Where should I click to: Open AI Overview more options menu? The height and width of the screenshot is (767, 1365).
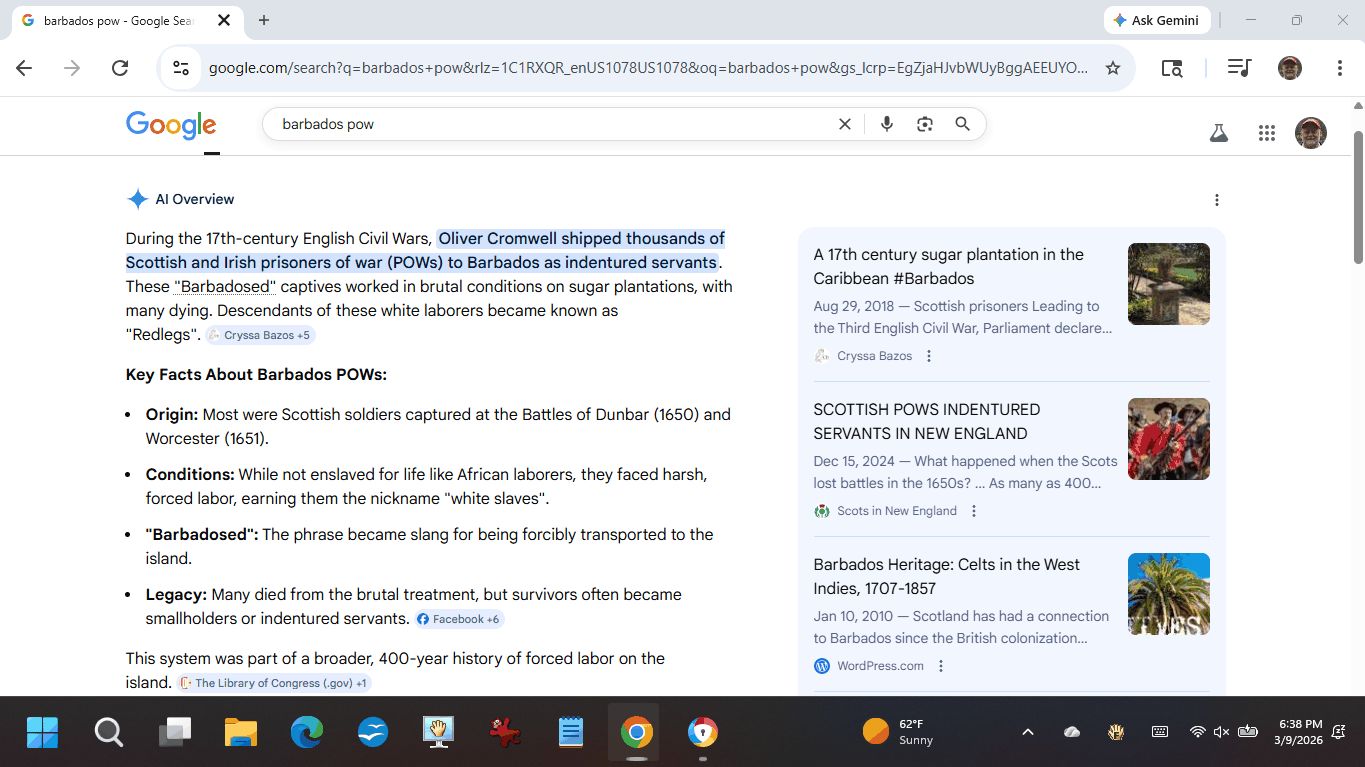1216,200
